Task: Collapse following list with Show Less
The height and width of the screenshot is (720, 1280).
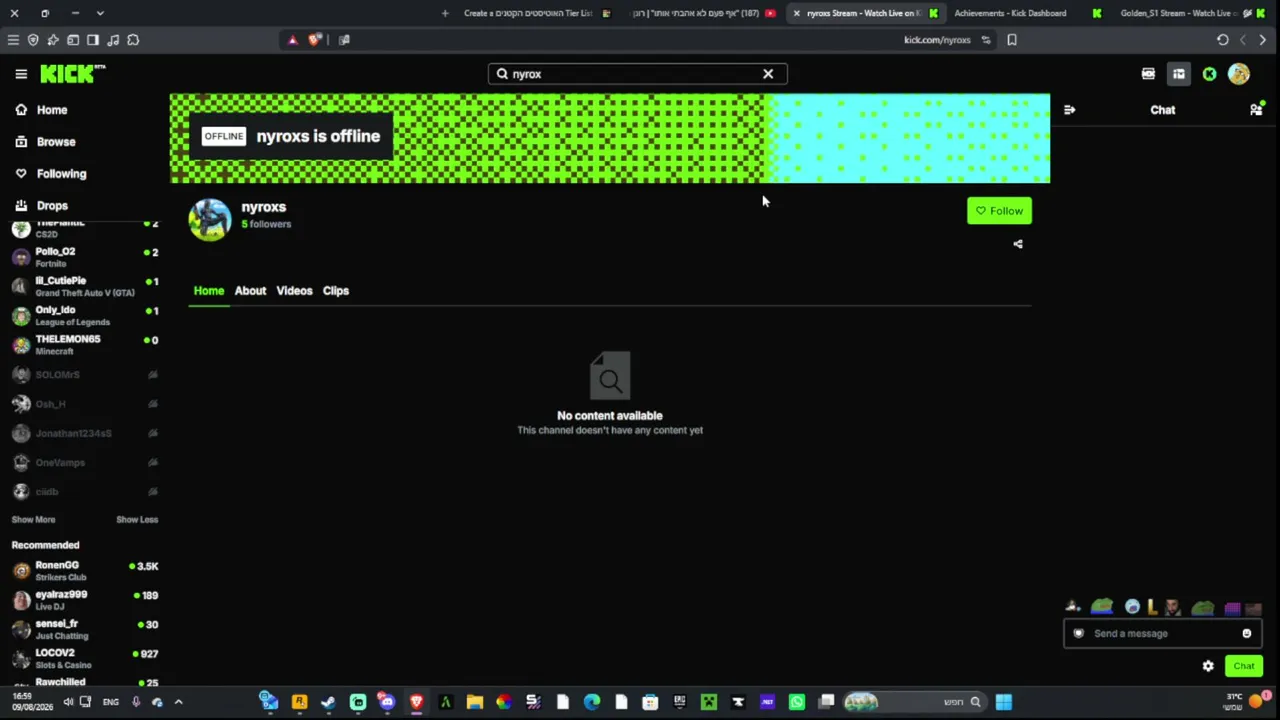Action: pyautogui.click(x=137, y=520)
